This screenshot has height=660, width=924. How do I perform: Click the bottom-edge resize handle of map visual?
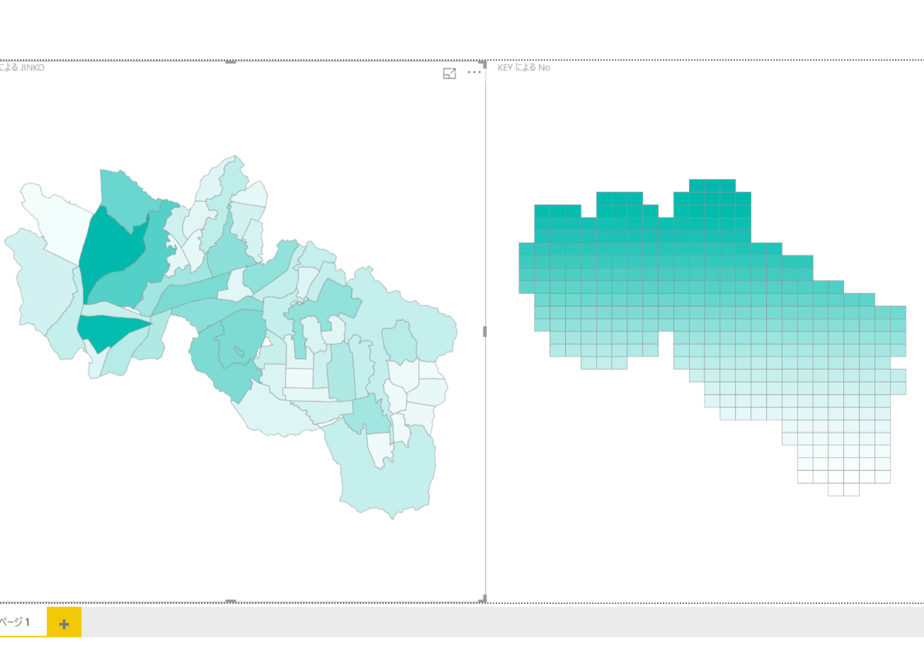tap(231, 601)
